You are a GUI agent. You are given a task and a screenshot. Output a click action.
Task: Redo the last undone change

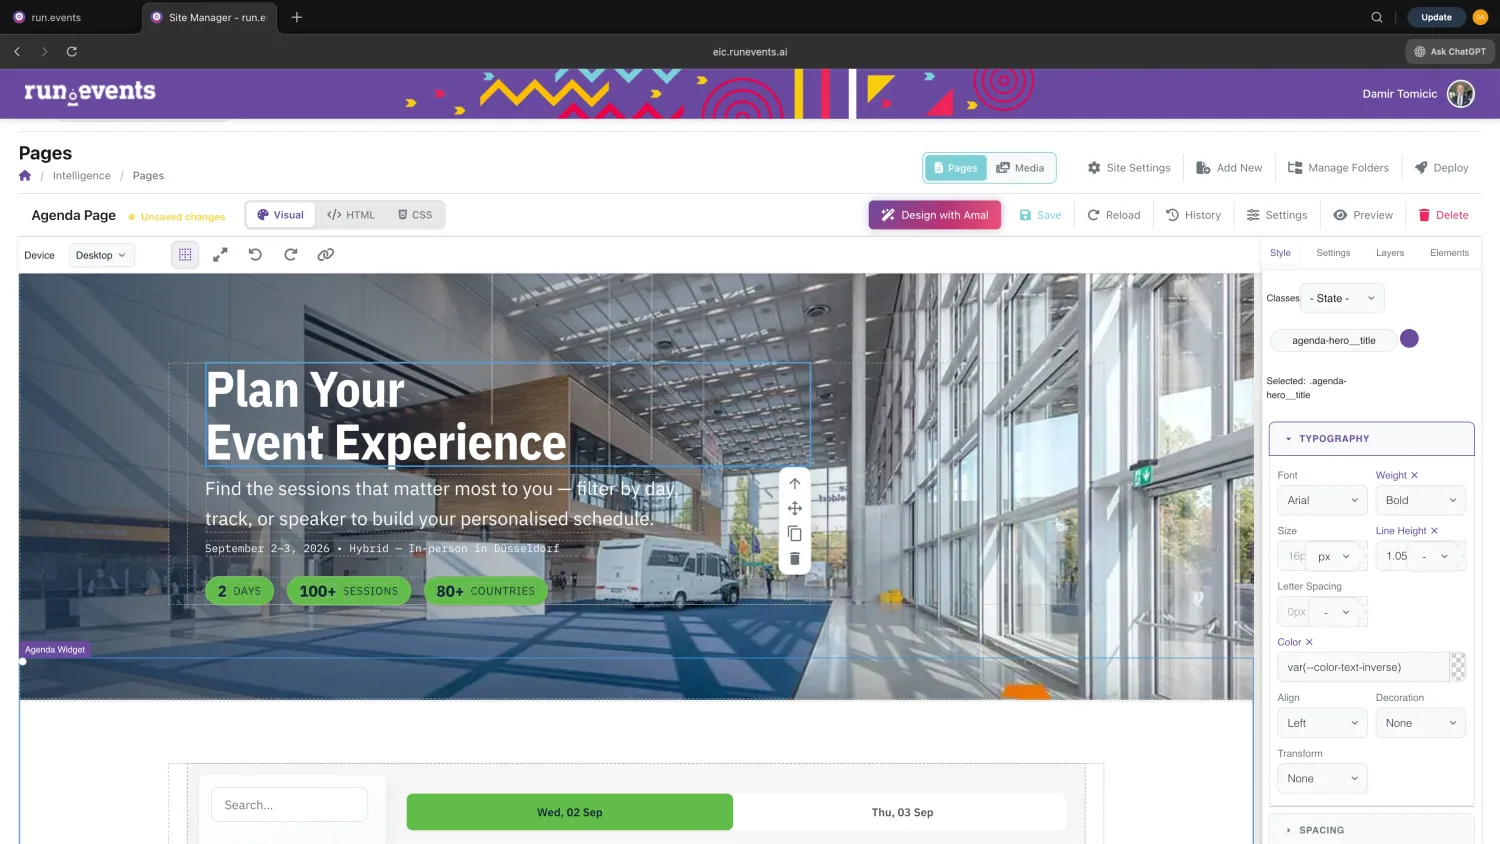pyautogui.click(x=290, y=255)
